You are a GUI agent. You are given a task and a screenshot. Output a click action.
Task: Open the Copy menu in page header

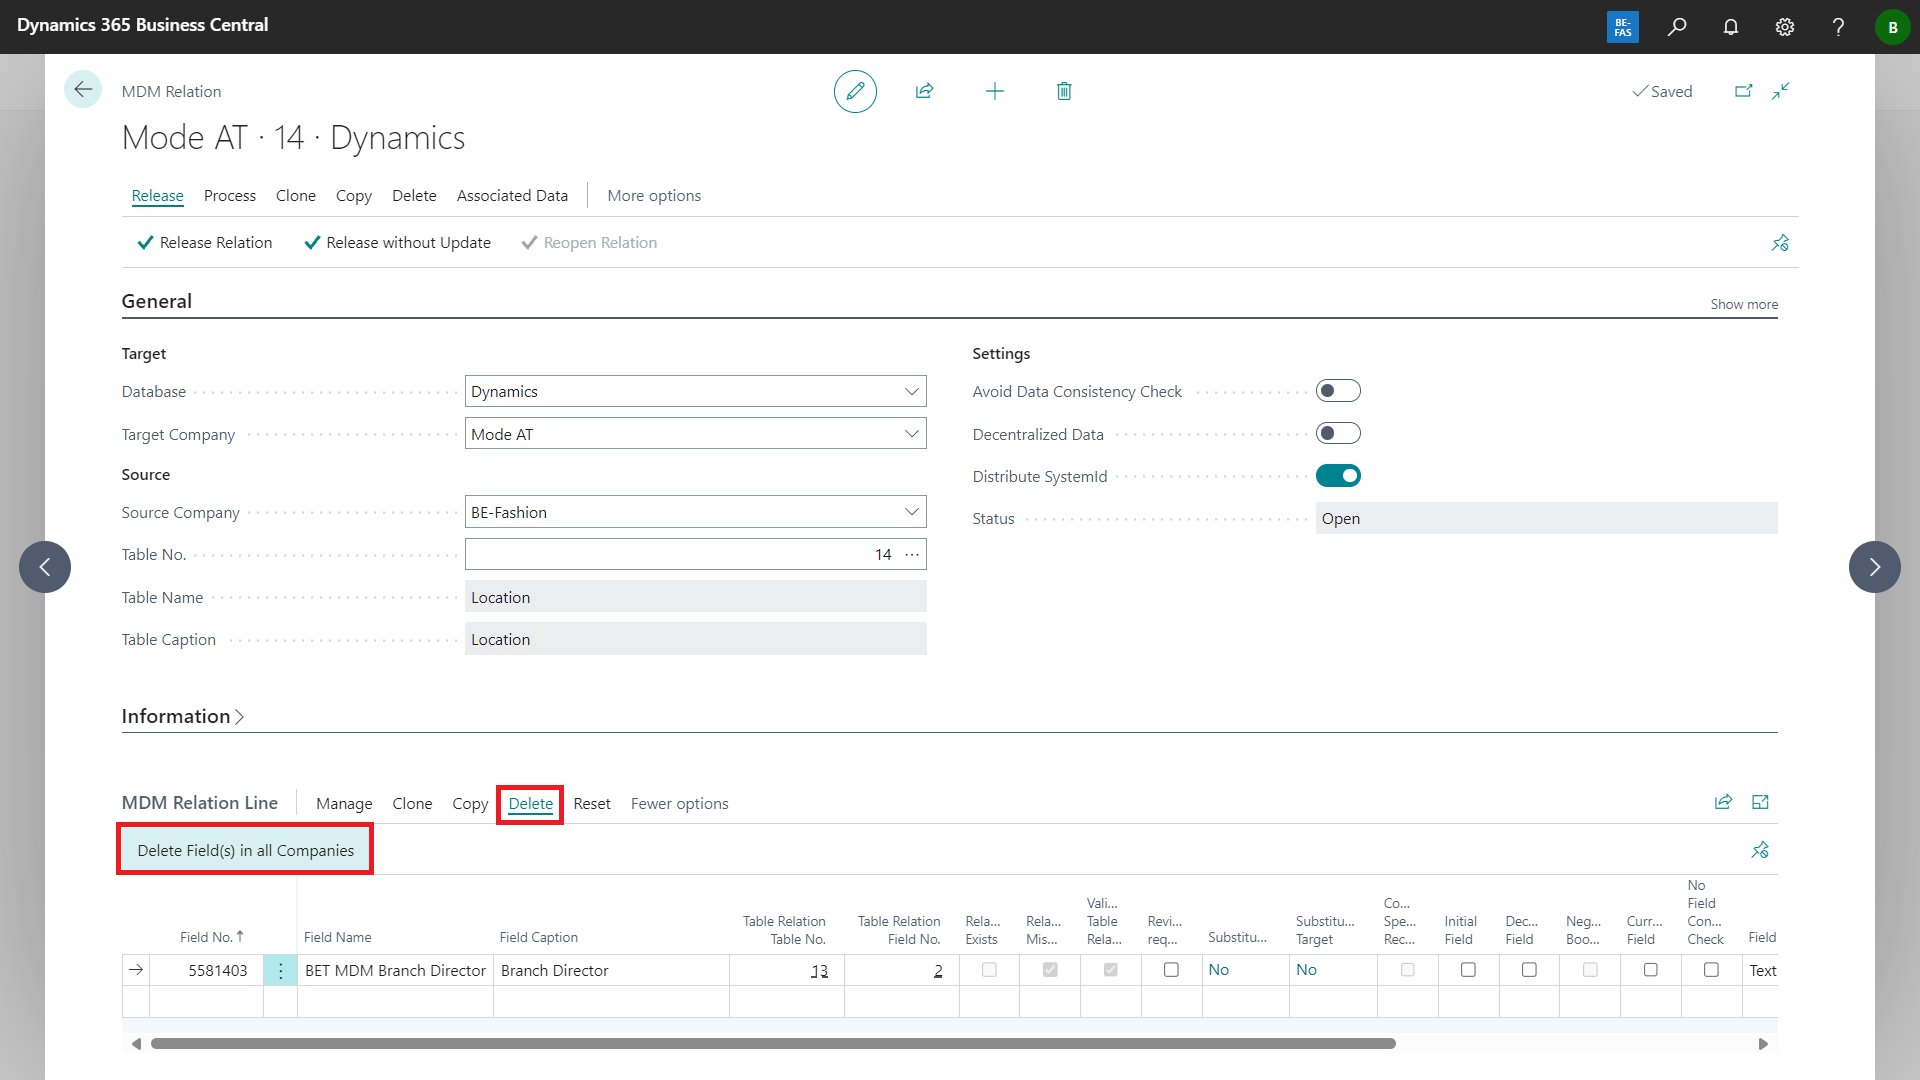[353, 196]
